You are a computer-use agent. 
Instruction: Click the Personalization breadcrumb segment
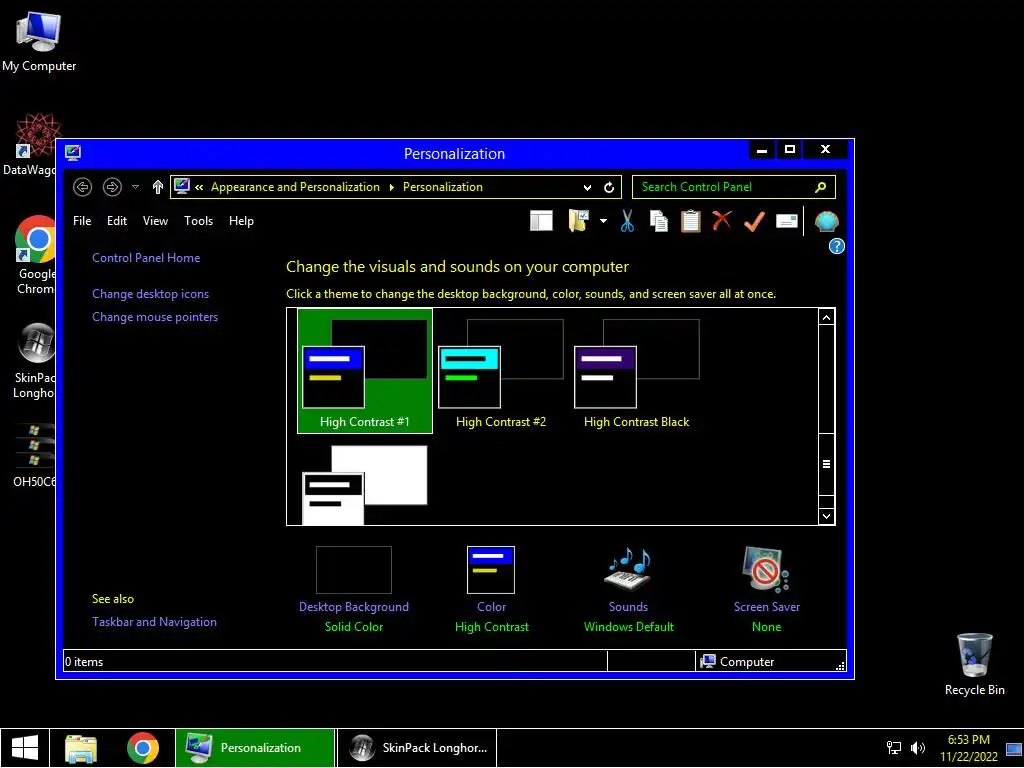point(443,187)
